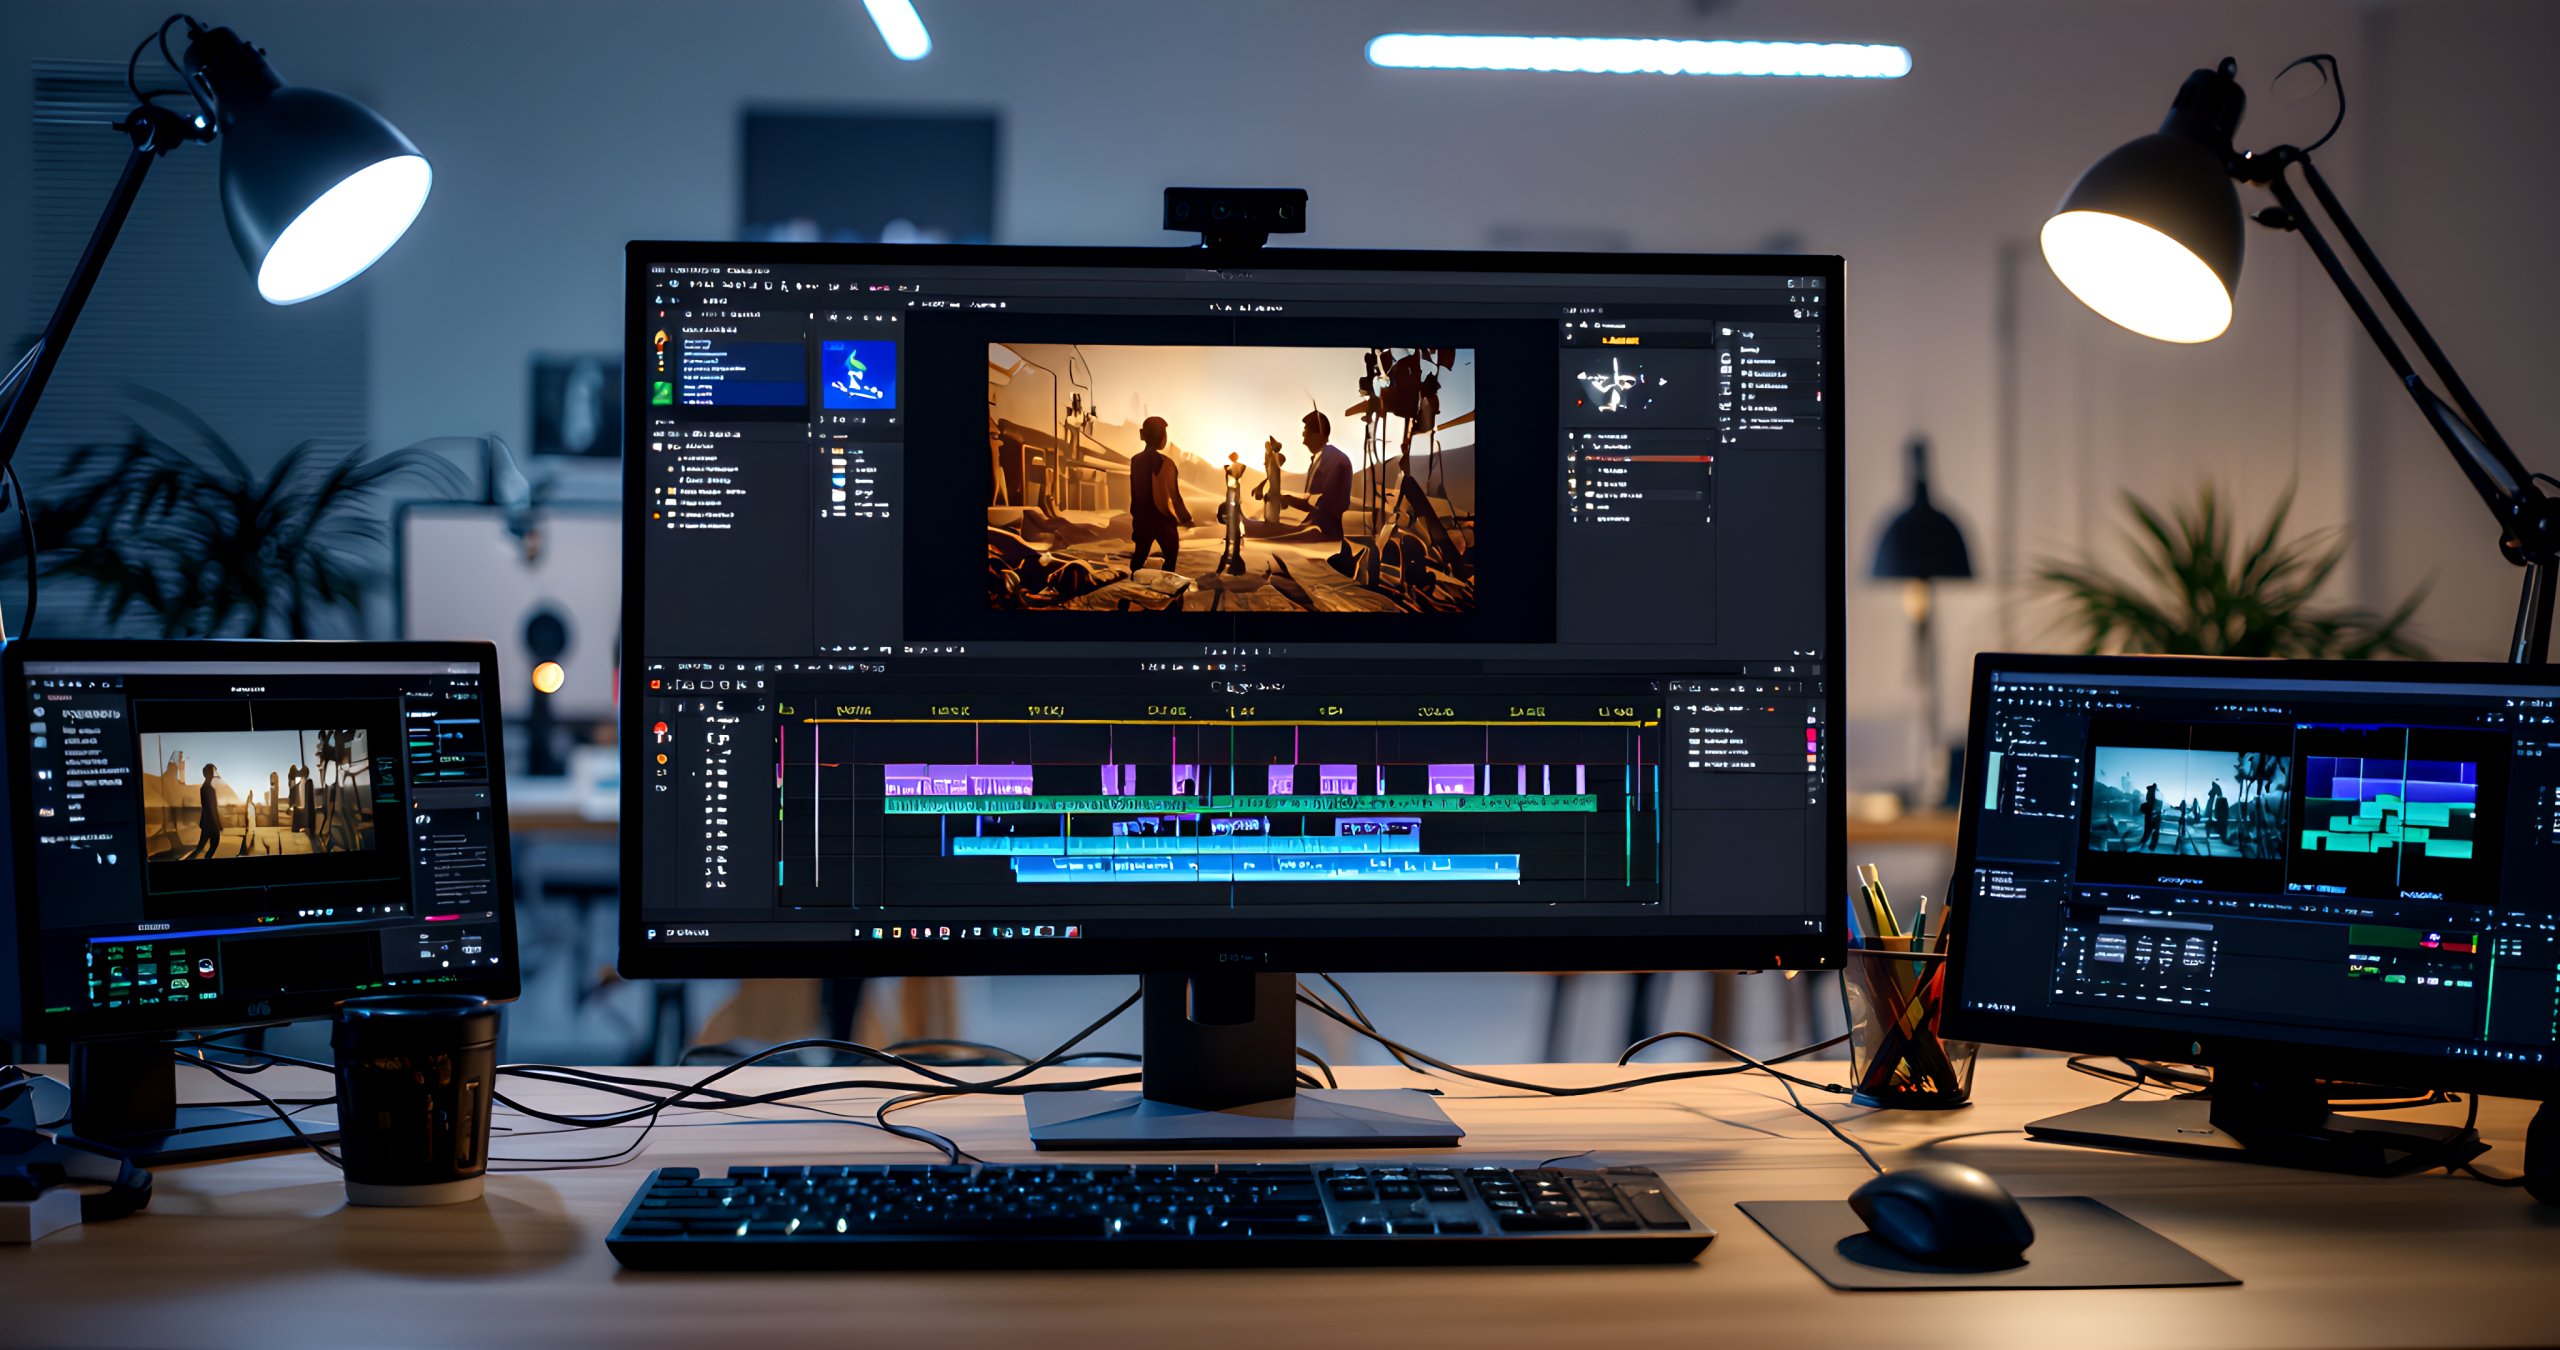This screenshot has width=2560, height=1350.
Task: Click the first item in the top menu bar
Action: [658, 271]
